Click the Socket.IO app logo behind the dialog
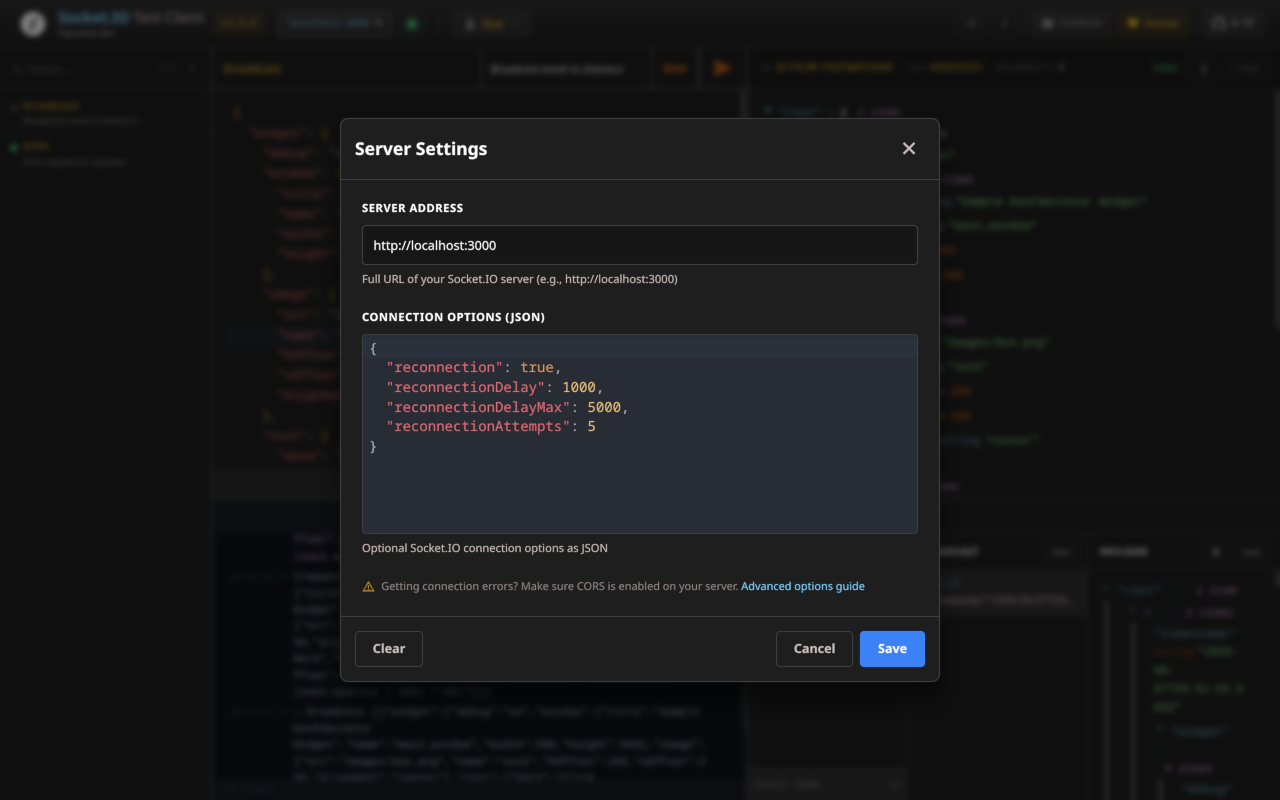 [33, 24]
